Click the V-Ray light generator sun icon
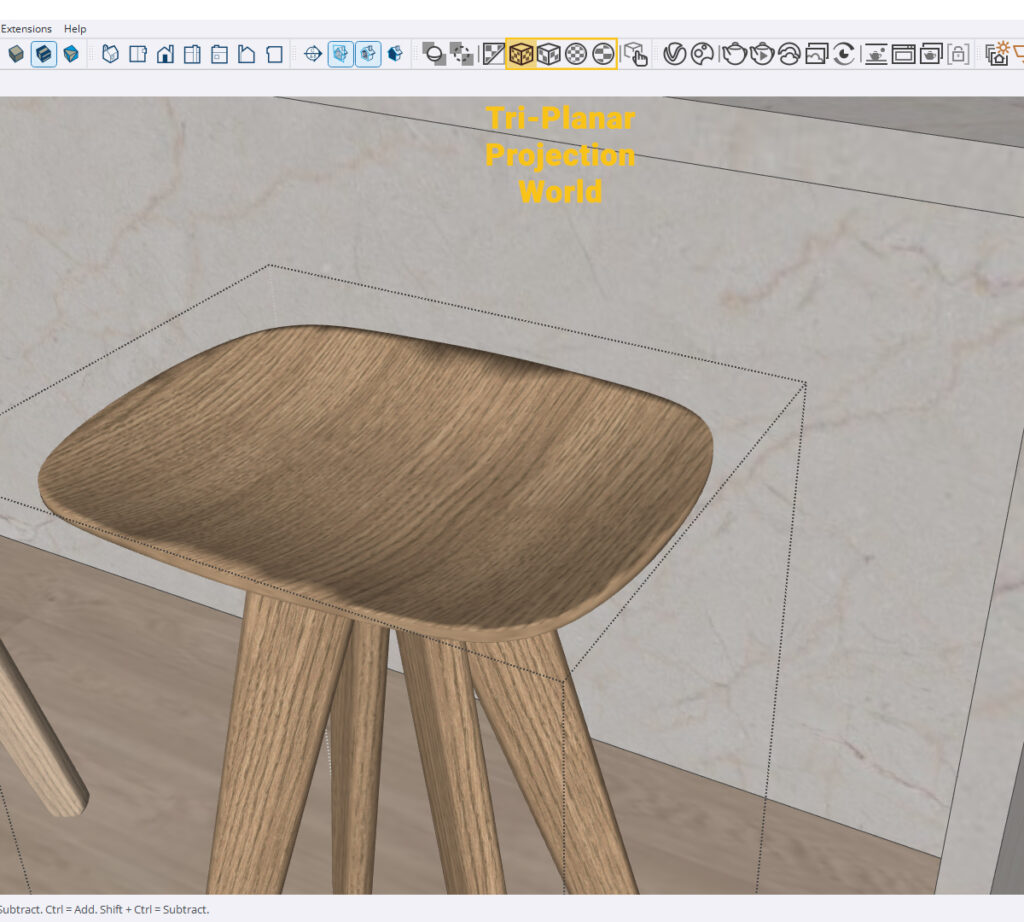Image resolution: width=1024 pixels, height=922 pixels. coord(997,54)
